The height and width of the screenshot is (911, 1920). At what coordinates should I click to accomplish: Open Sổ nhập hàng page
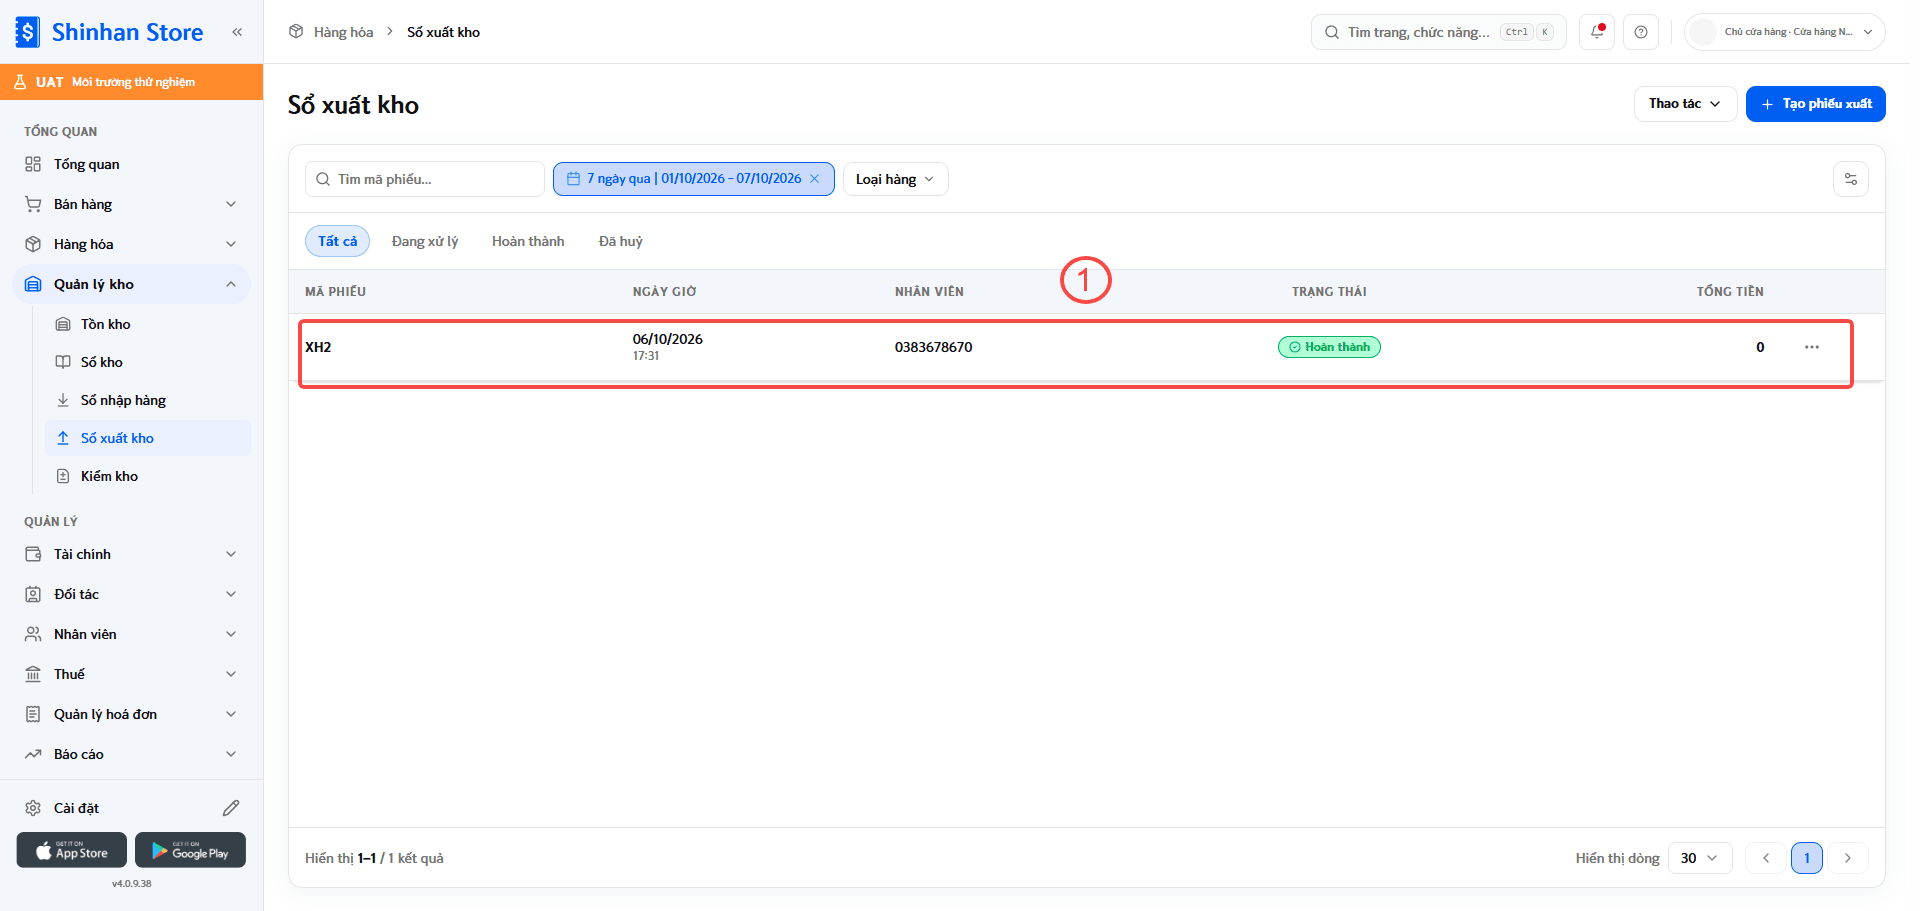click(x=148, y=400)
